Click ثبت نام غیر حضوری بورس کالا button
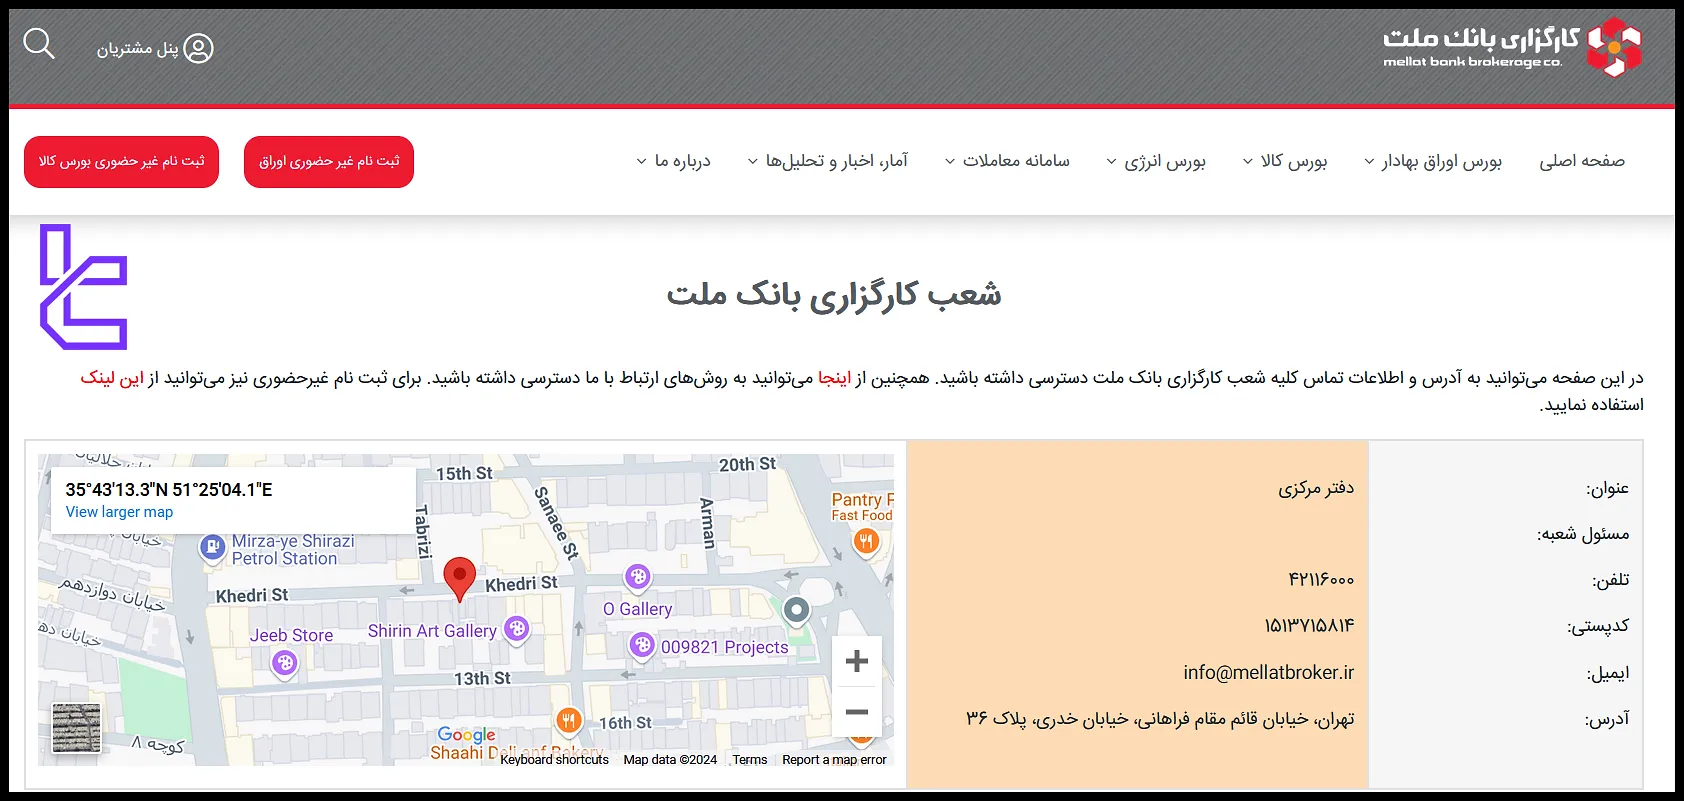The height and width of the screenshot is (801, 1684). click(122, 162)
